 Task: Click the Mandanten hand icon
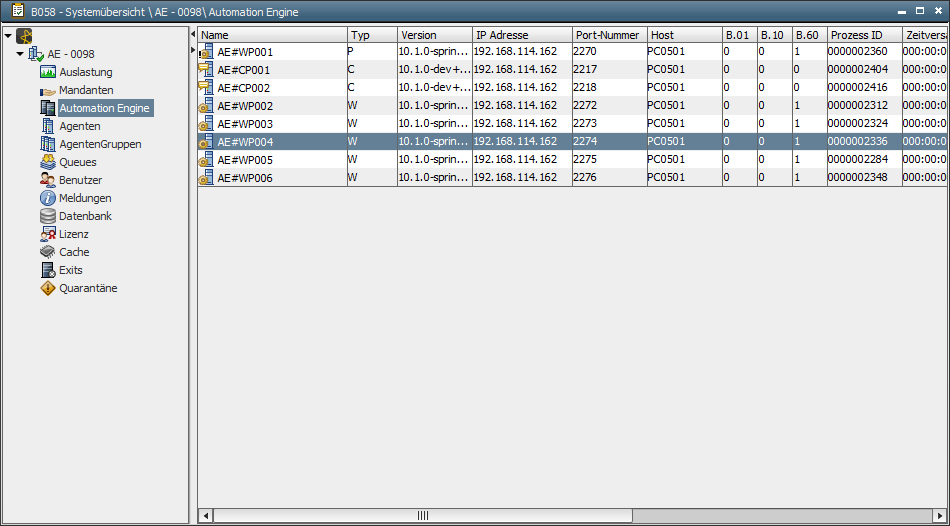(x=48, y=90)
